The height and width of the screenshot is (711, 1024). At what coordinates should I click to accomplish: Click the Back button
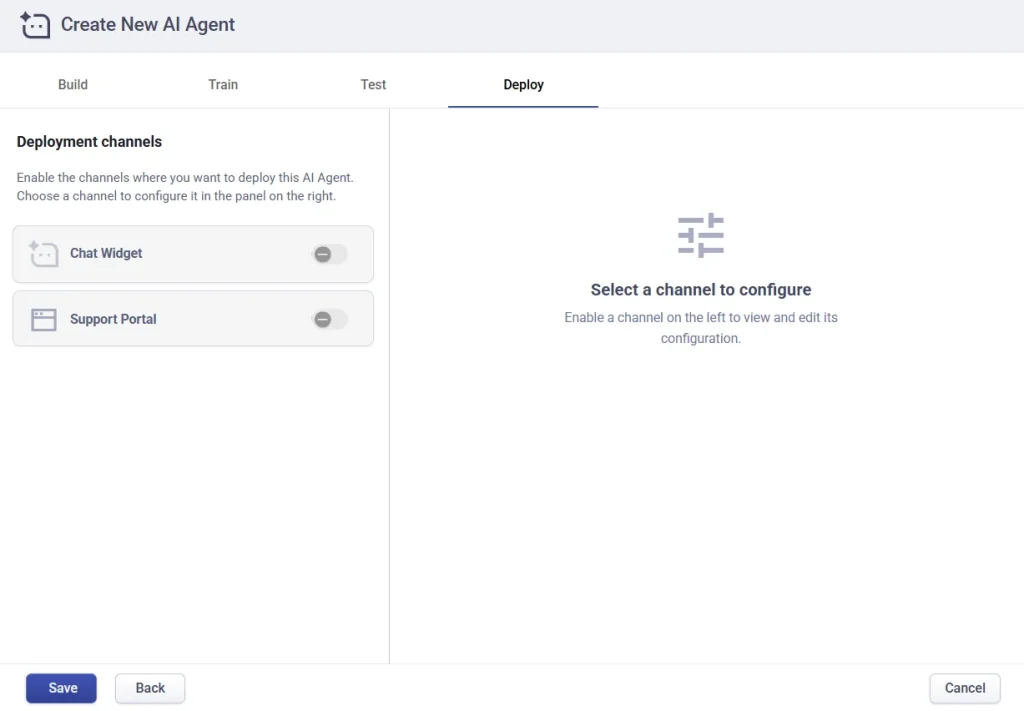point(150,688)
